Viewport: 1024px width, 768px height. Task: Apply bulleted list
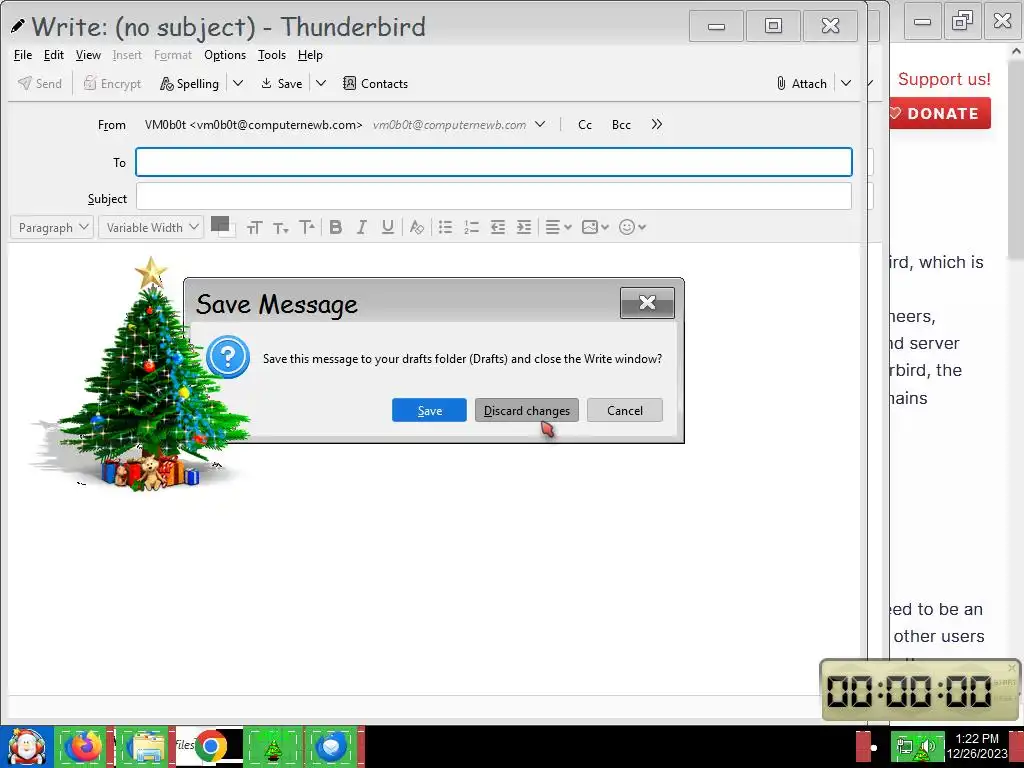(445, 227)
